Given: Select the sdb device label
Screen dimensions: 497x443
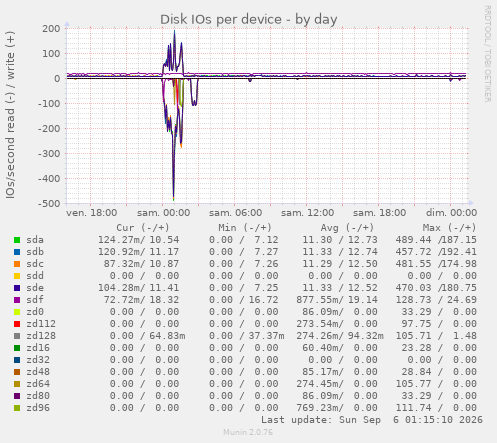Looking at the screenshot, I should tap(35, 252).
